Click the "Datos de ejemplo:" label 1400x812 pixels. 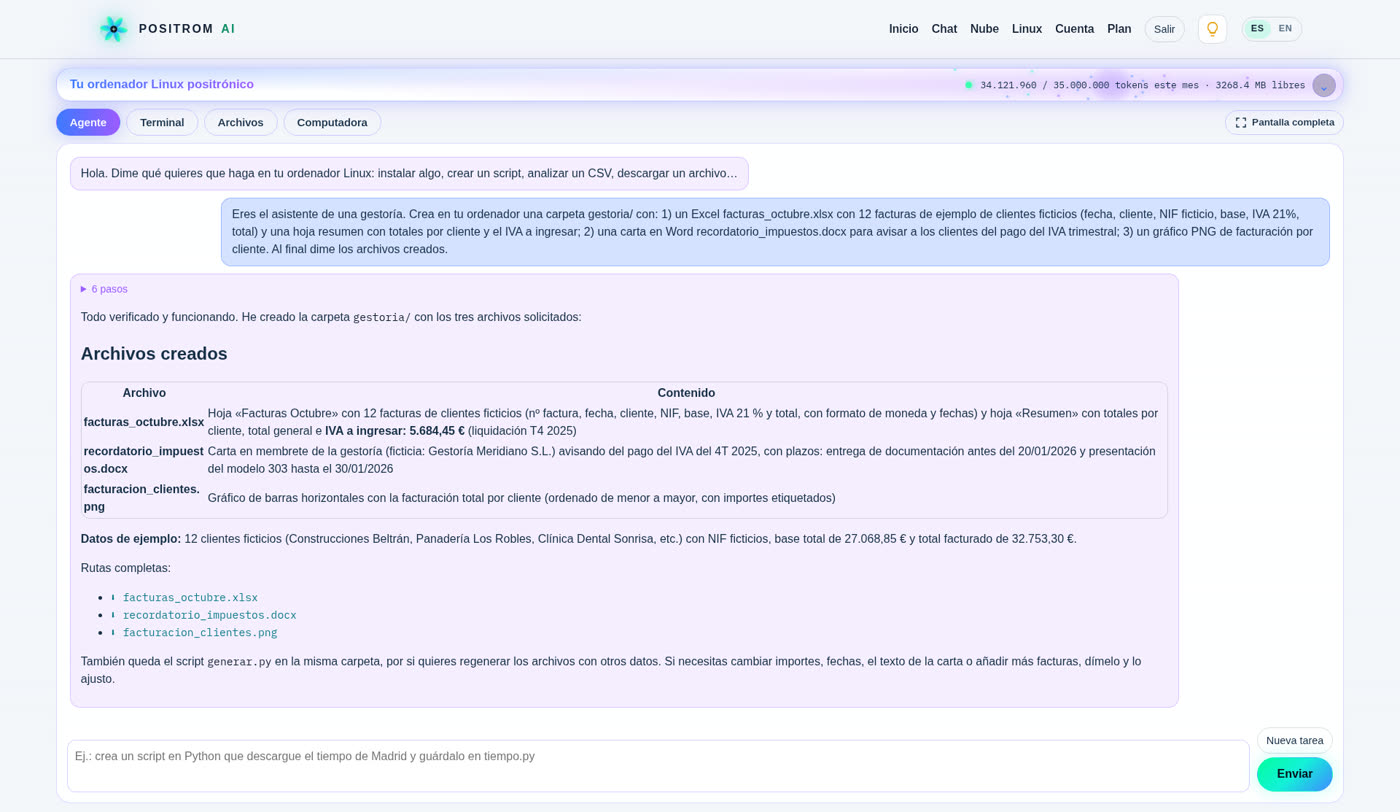tap(131, 539)
